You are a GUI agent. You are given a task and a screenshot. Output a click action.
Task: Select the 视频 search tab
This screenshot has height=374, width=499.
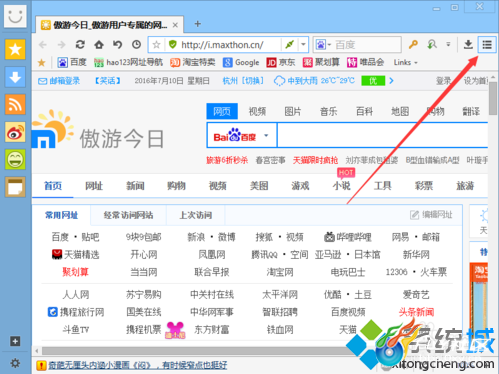[257, 111]
